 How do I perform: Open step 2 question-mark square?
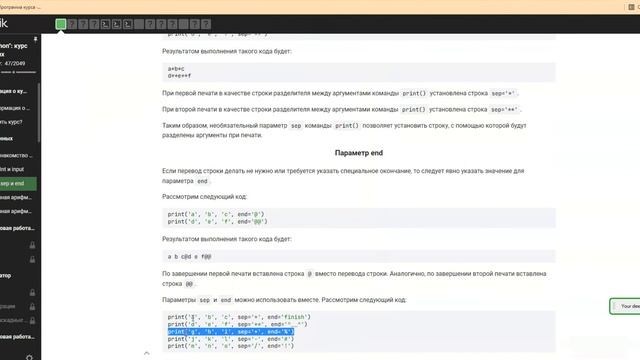click(x=72, y=24)
